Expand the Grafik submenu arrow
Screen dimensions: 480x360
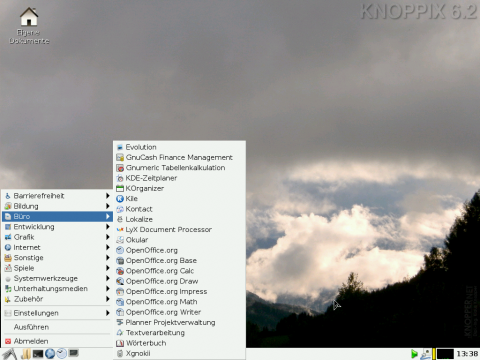(x=108, y=237)
